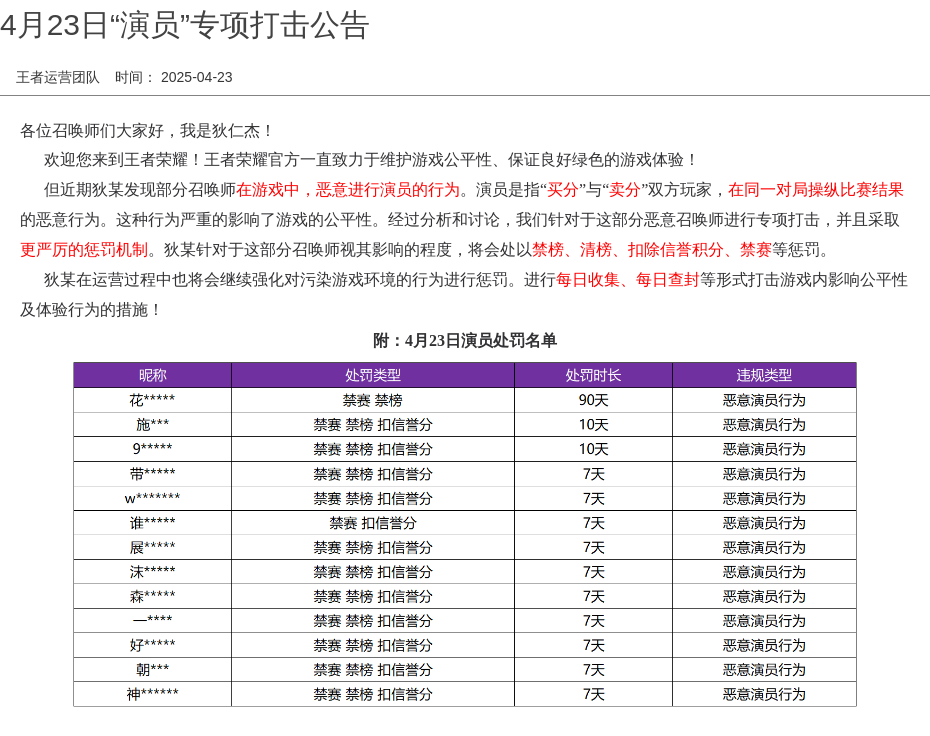Click red text 禁榜、清榜、扣除信誉积分、禁赛

point(651,250)
